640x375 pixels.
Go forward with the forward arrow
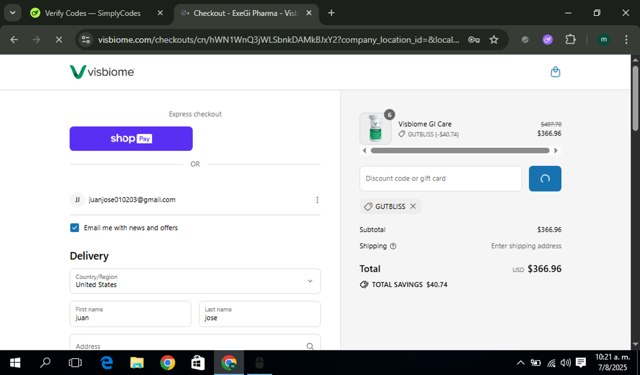click(36, 40)
